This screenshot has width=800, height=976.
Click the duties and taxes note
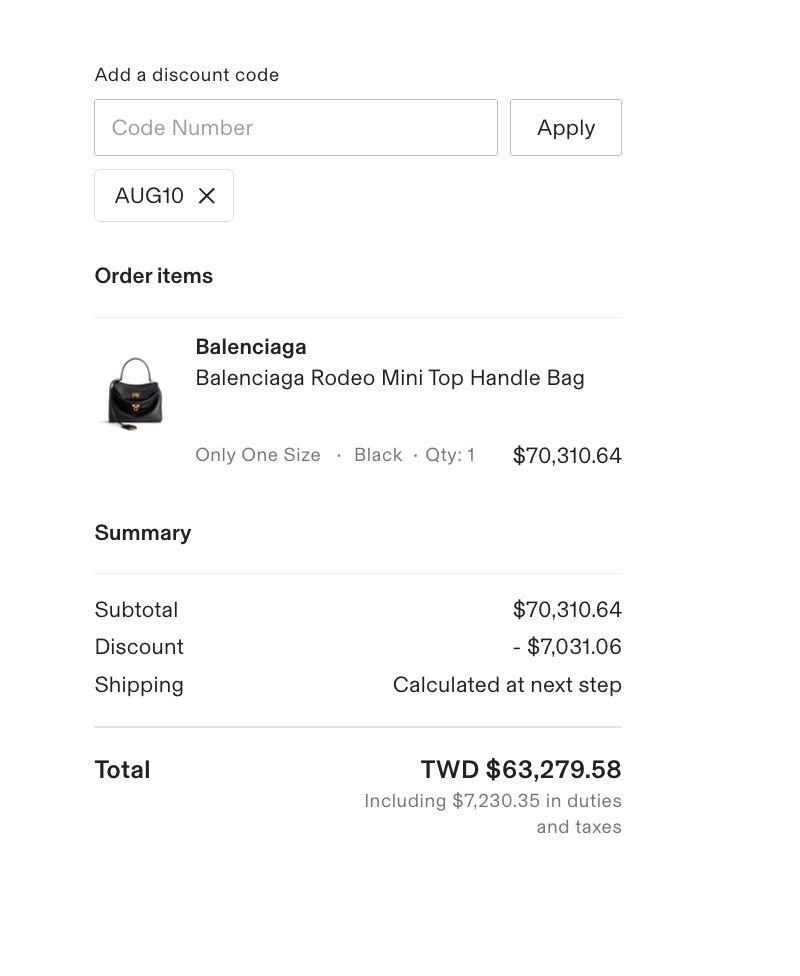(x=492, y=814)
